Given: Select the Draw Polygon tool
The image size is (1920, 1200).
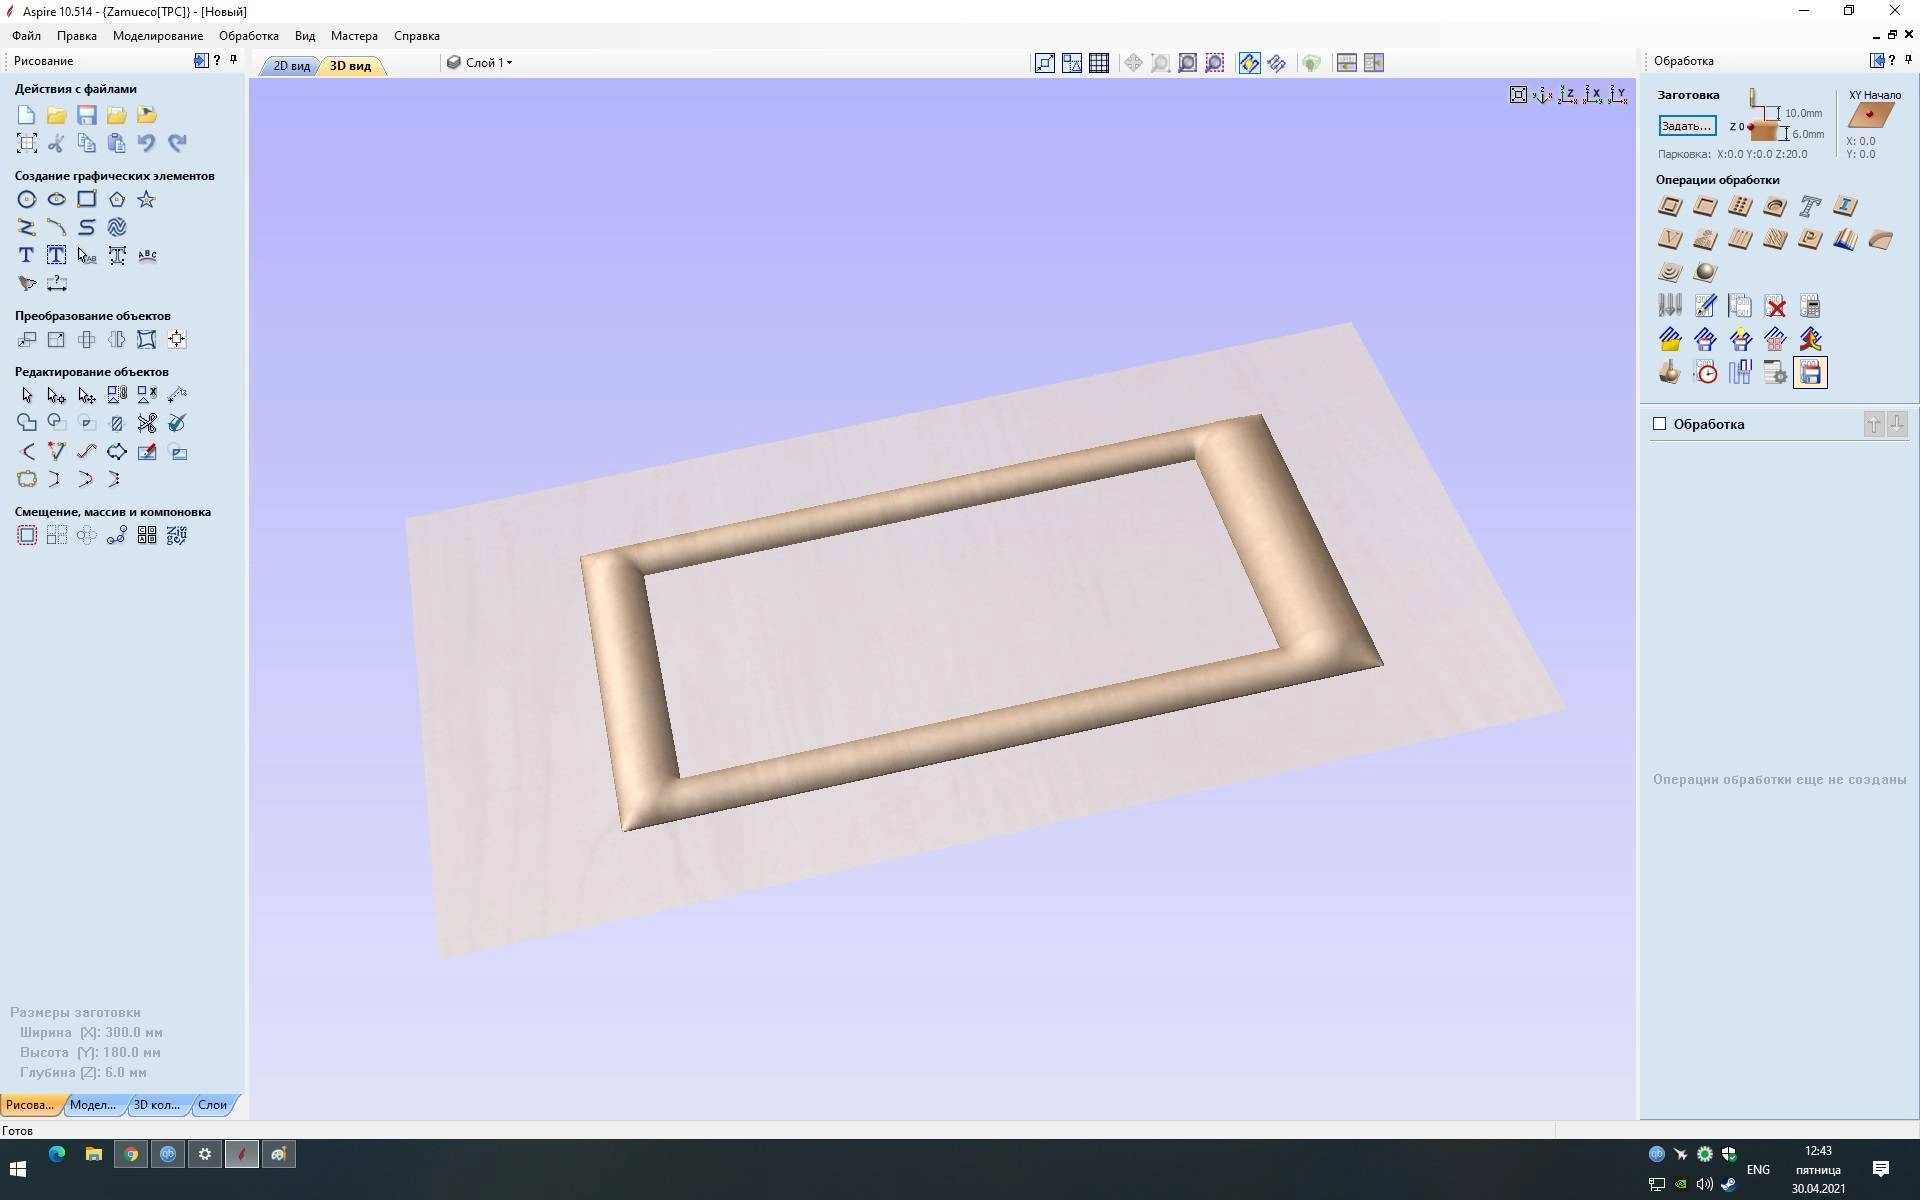Looking at the screenshot, I should (117, 199).
